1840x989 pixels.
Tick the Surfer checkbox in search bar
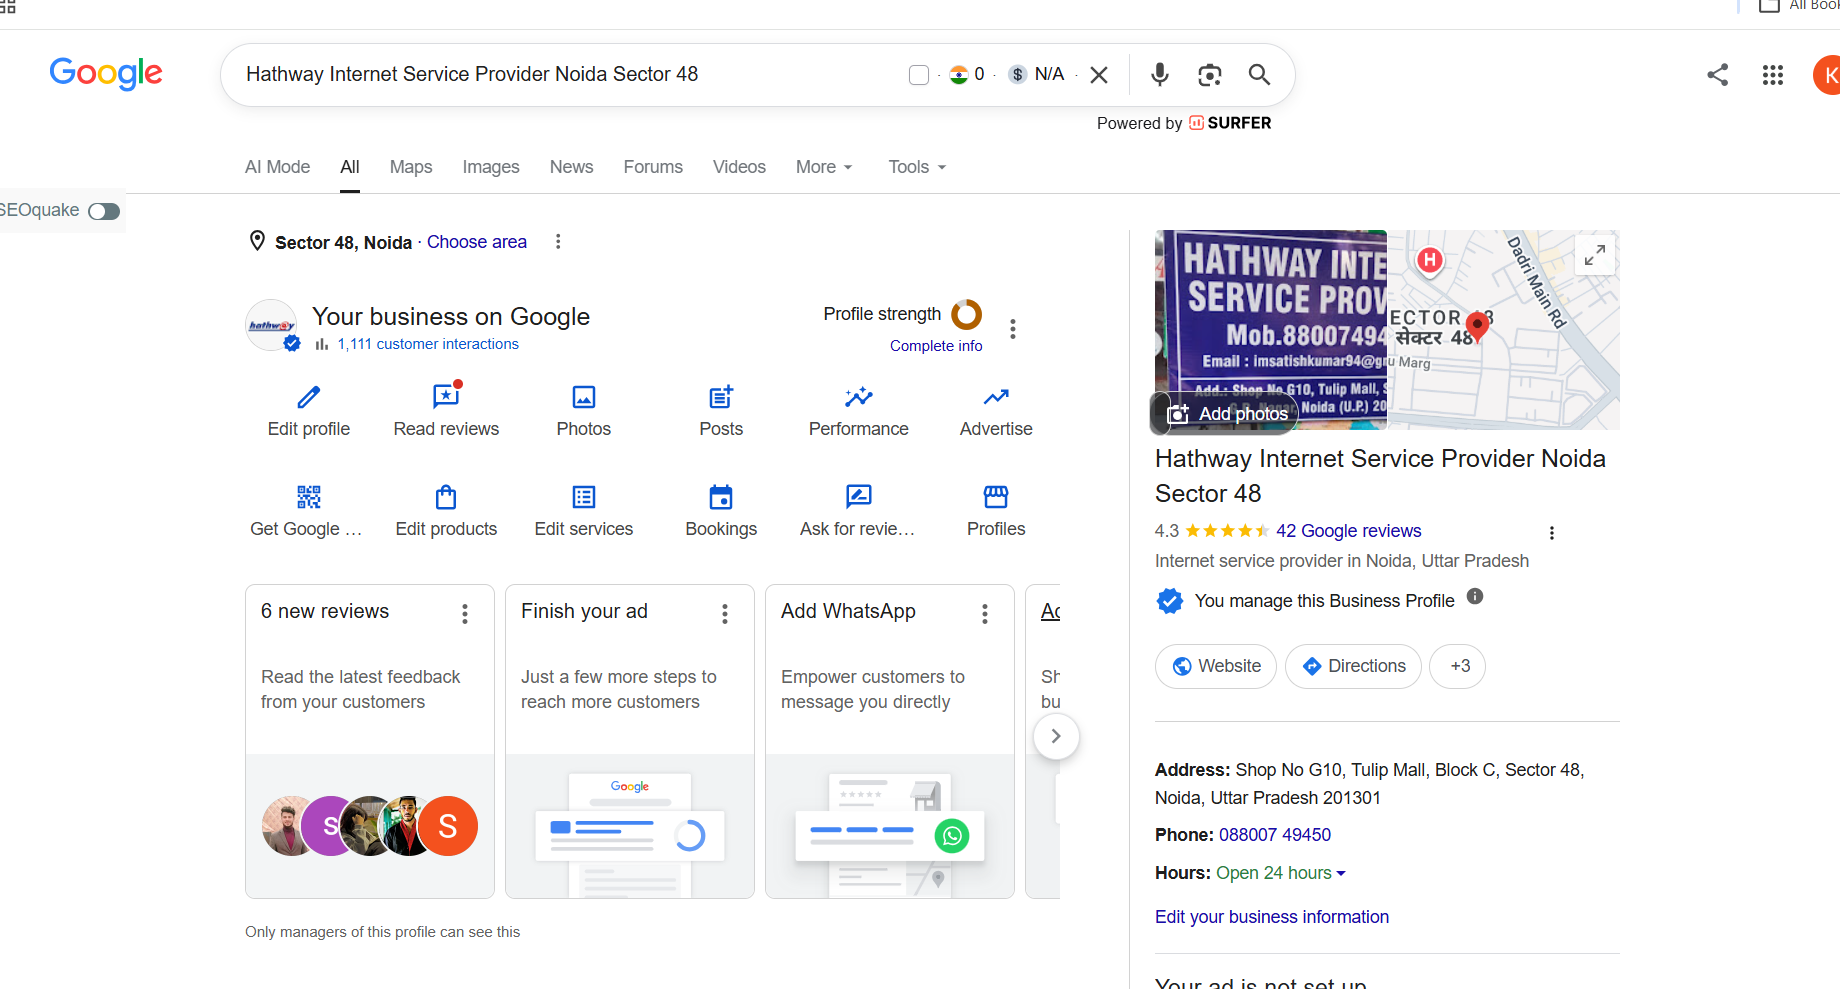[x=918, y=75]
